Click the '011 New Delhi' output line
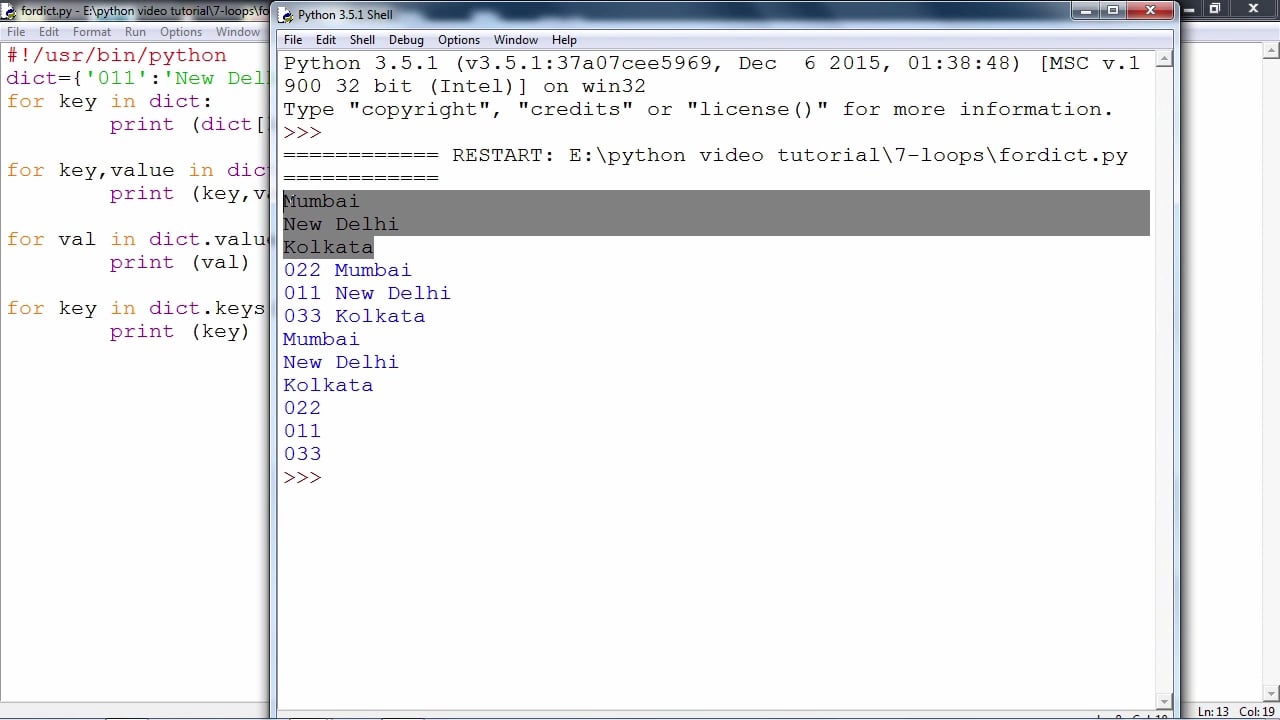1280x720 pixels. 367,293
